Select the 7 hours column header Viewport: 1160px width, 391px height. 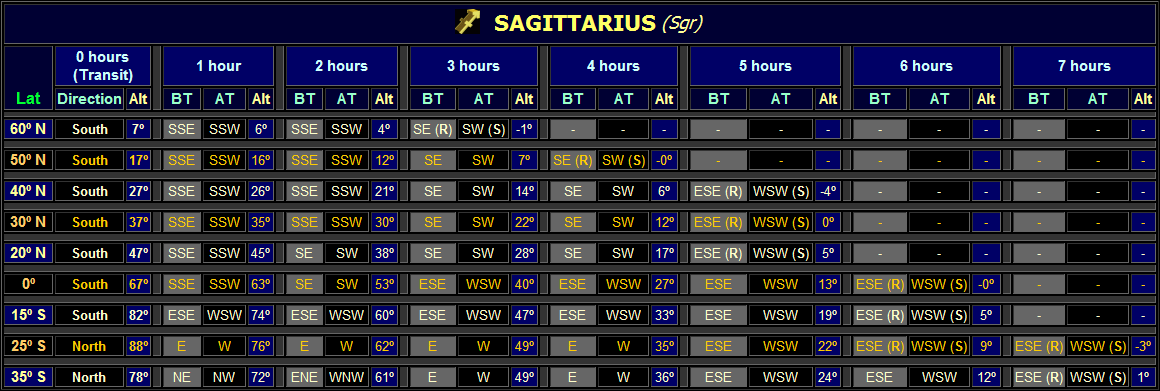[1084, 66]
